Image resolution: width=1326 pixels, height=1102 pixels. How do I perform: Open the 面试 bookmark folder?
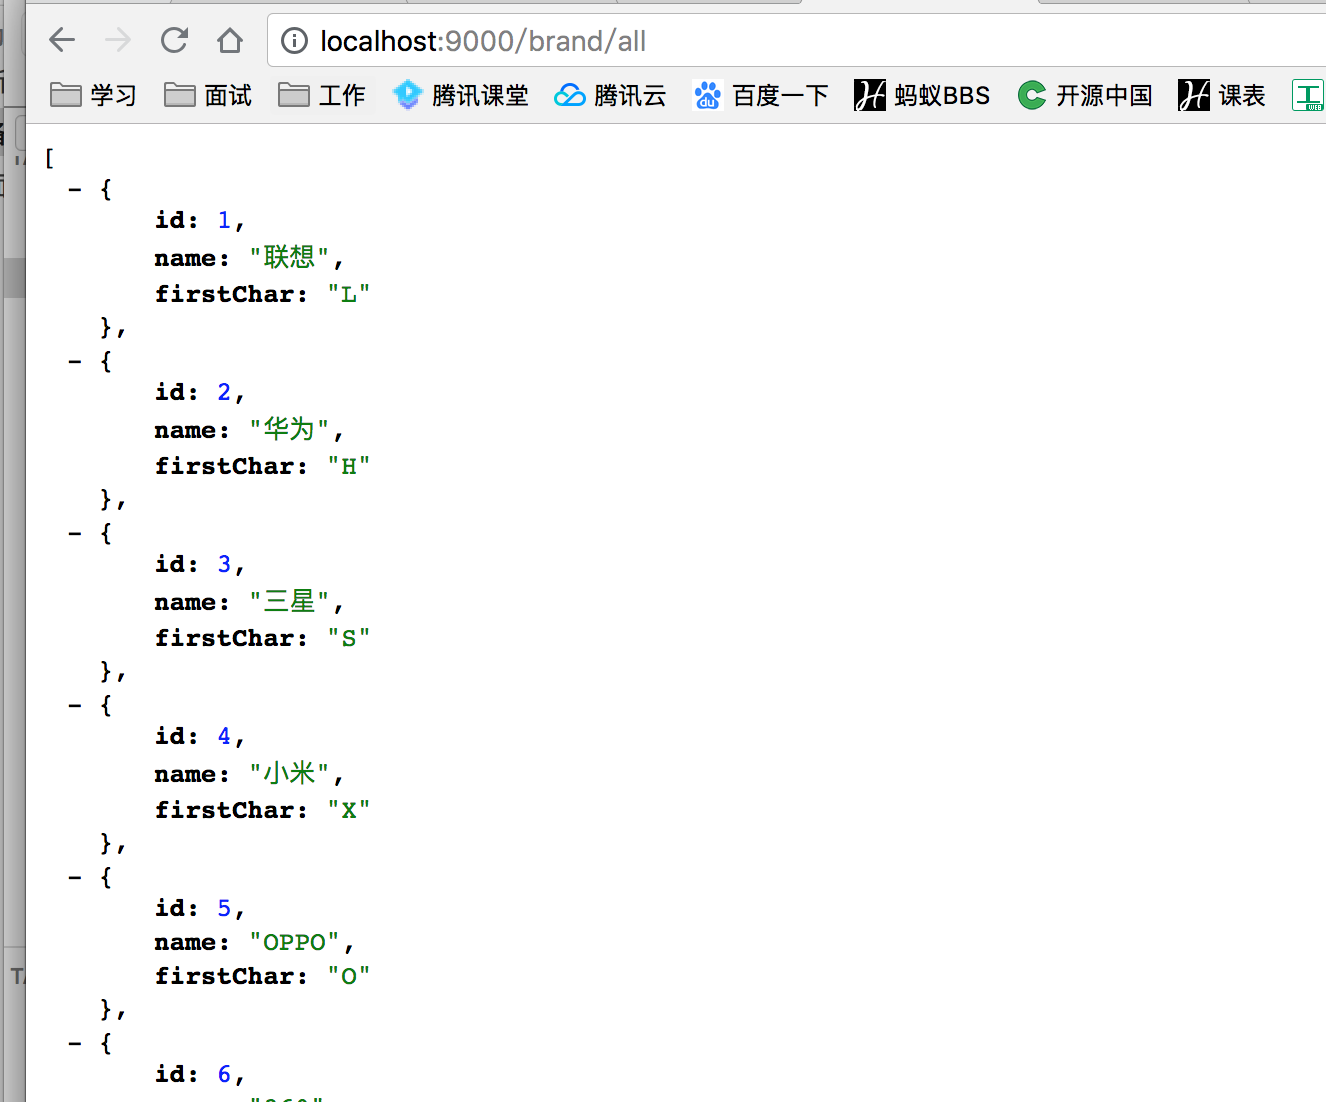[x=208, y=95]
